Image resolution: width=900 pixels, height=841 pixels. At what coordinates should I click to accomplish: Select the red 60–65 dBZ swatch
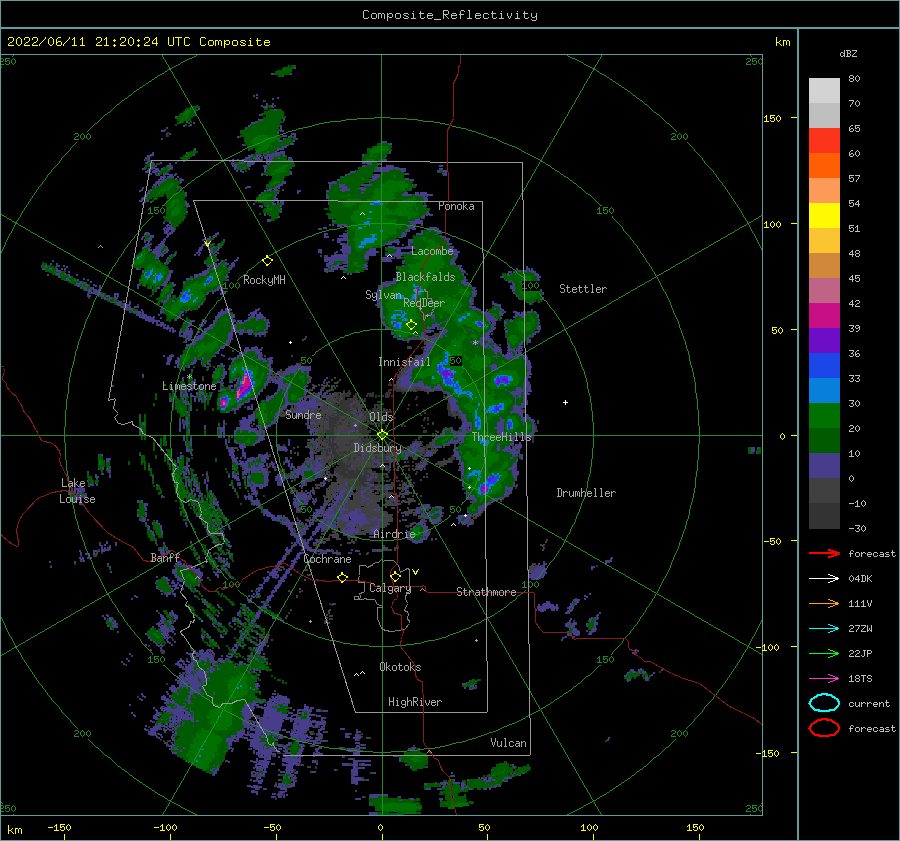(x=824, y=141)
